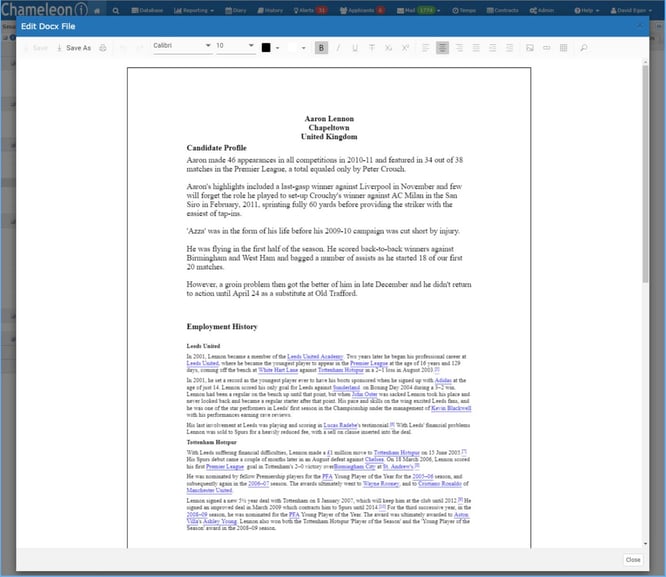Toggle superscript formatting
This screenshot has height=577, width=666.
(x=405, y=48)
